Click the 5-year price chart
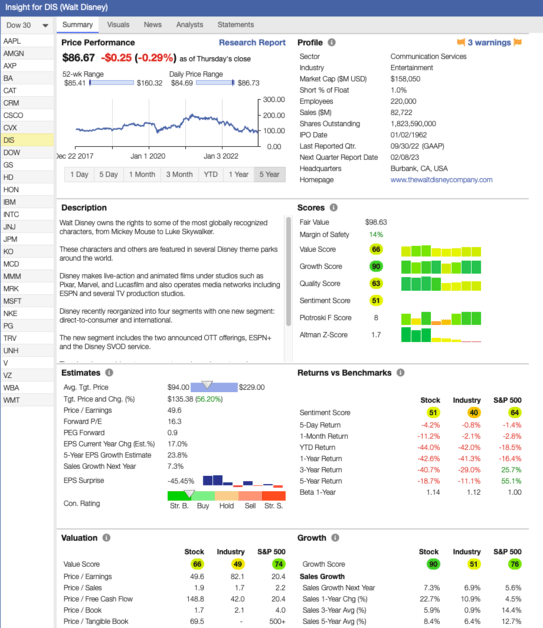The height and width of the screenshot is (628, 543). [167, 123]
